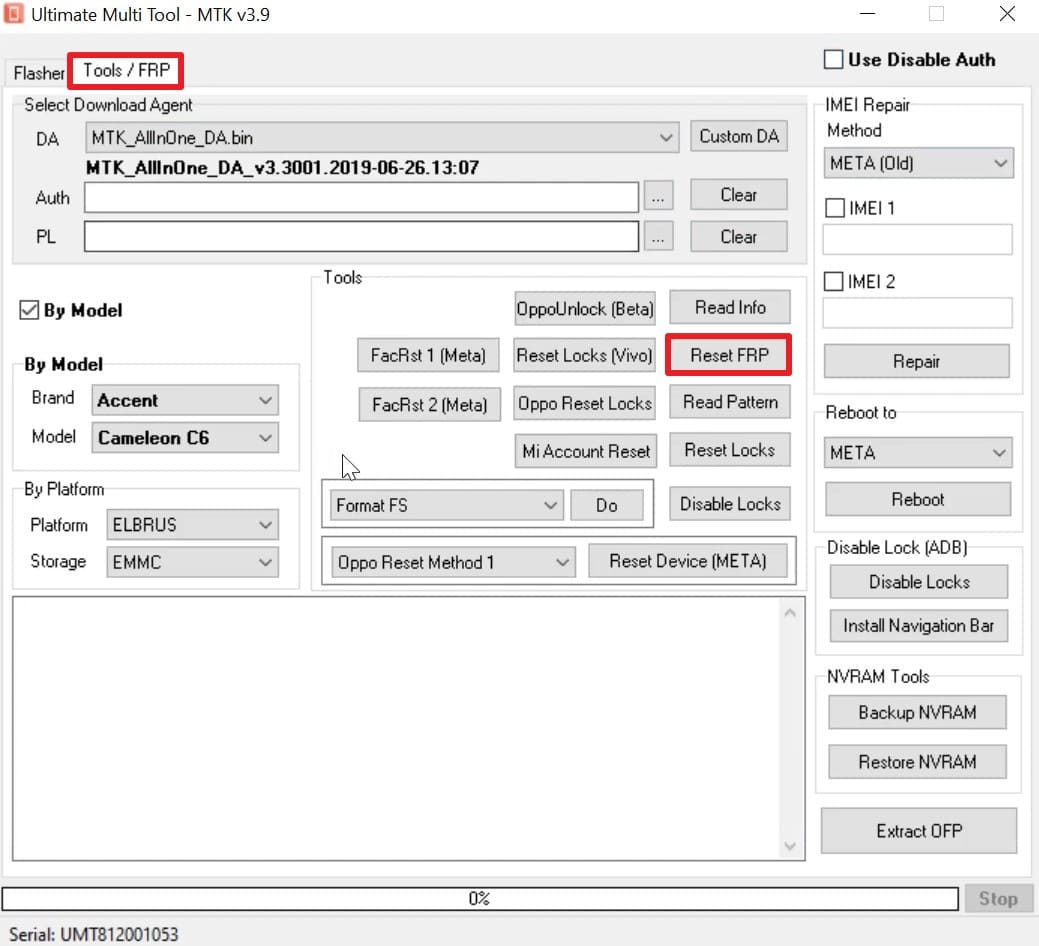Open the Brand dropdown showing Accent
1039x946 pixels.
185,400
